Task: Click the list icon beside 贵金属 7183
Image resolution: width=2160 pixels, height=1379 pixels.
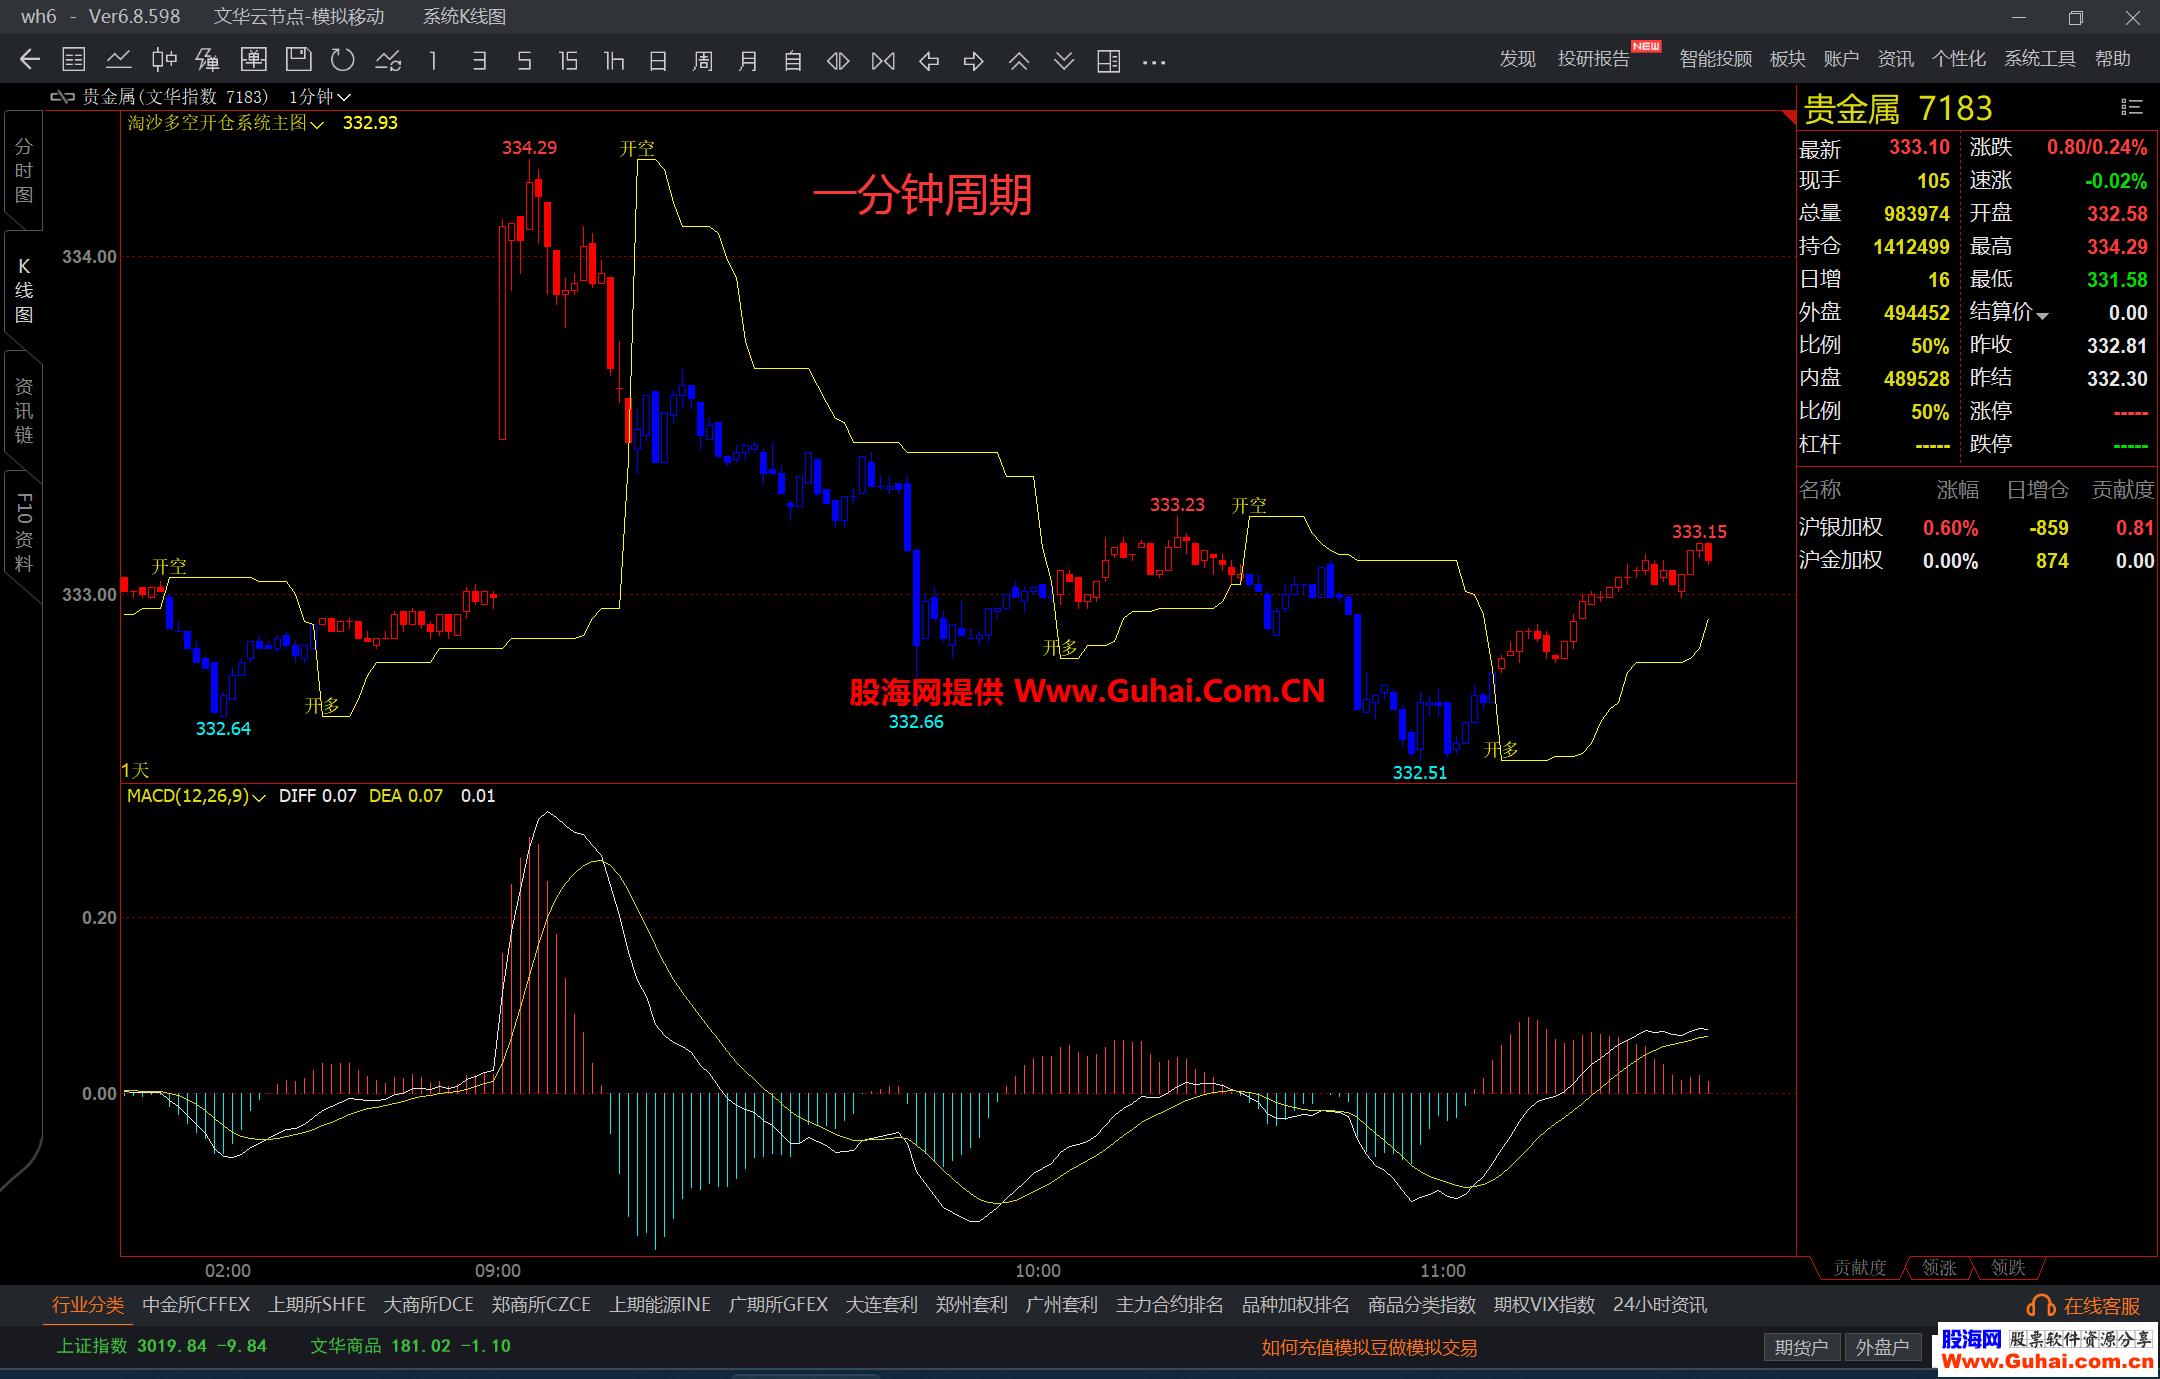Action: coord(2131,107)
